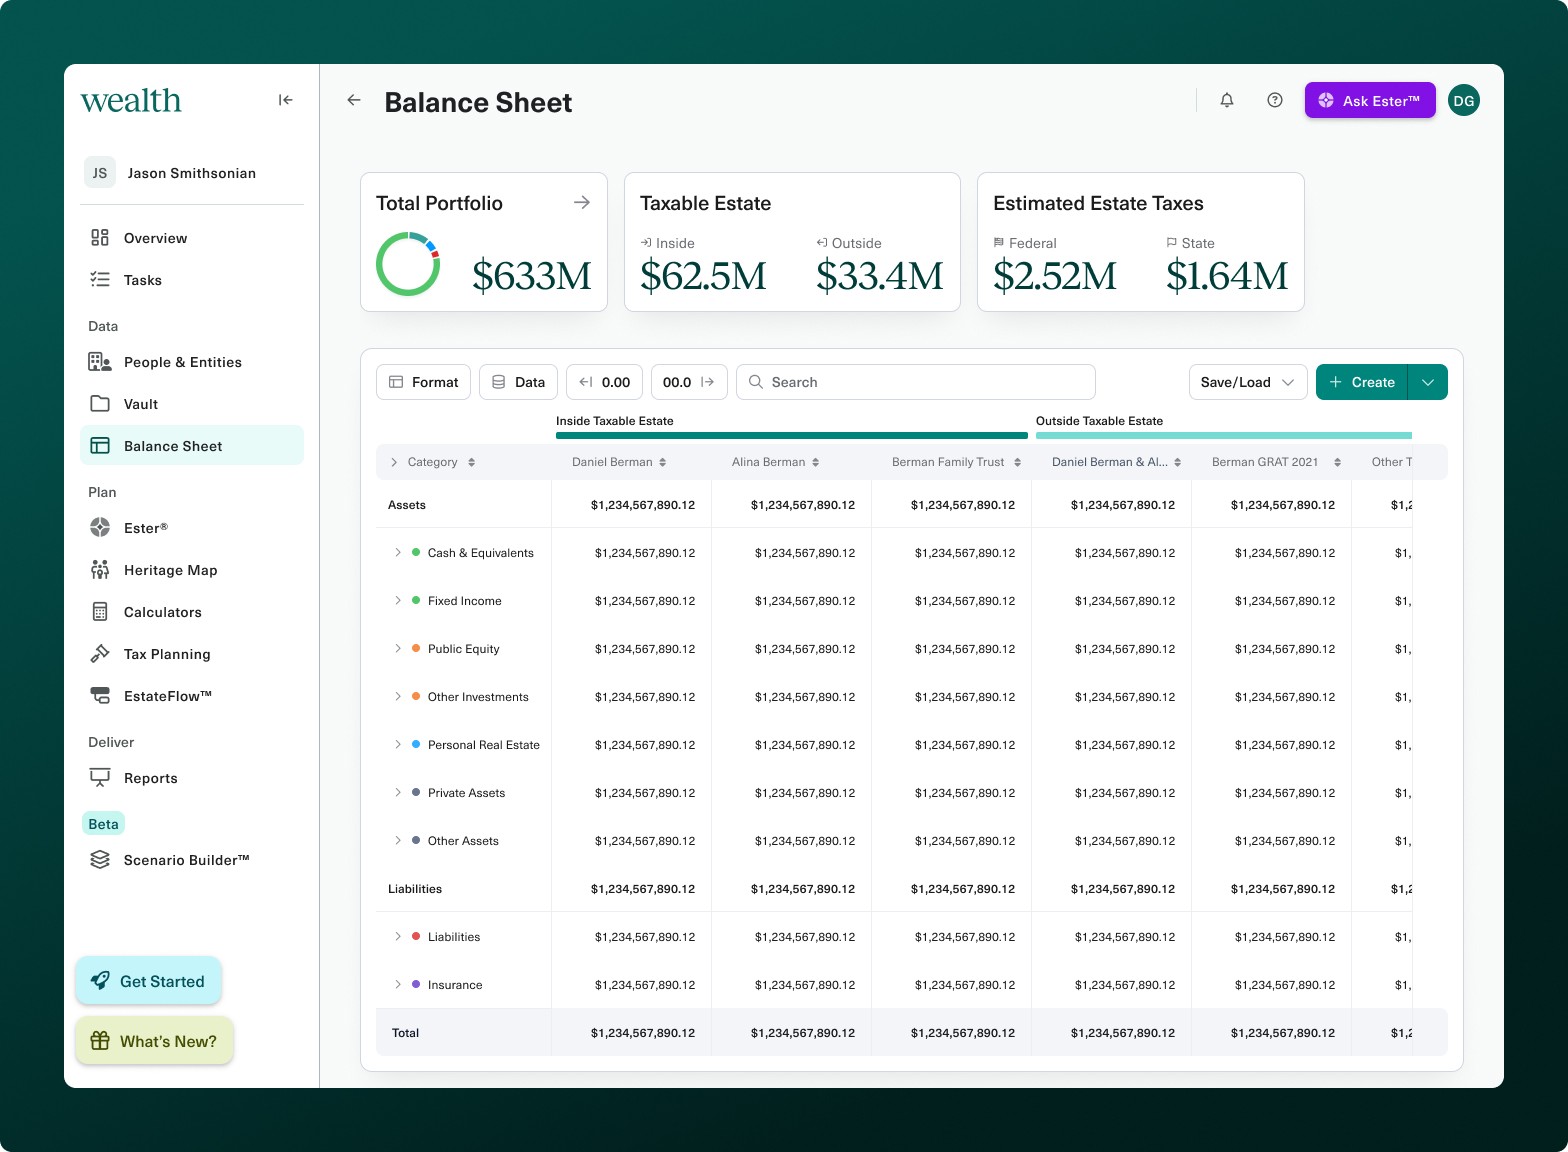Click the EstateFlow™ icon
The height and width of the screenshot is (1152, 1568).
(100, 696)
